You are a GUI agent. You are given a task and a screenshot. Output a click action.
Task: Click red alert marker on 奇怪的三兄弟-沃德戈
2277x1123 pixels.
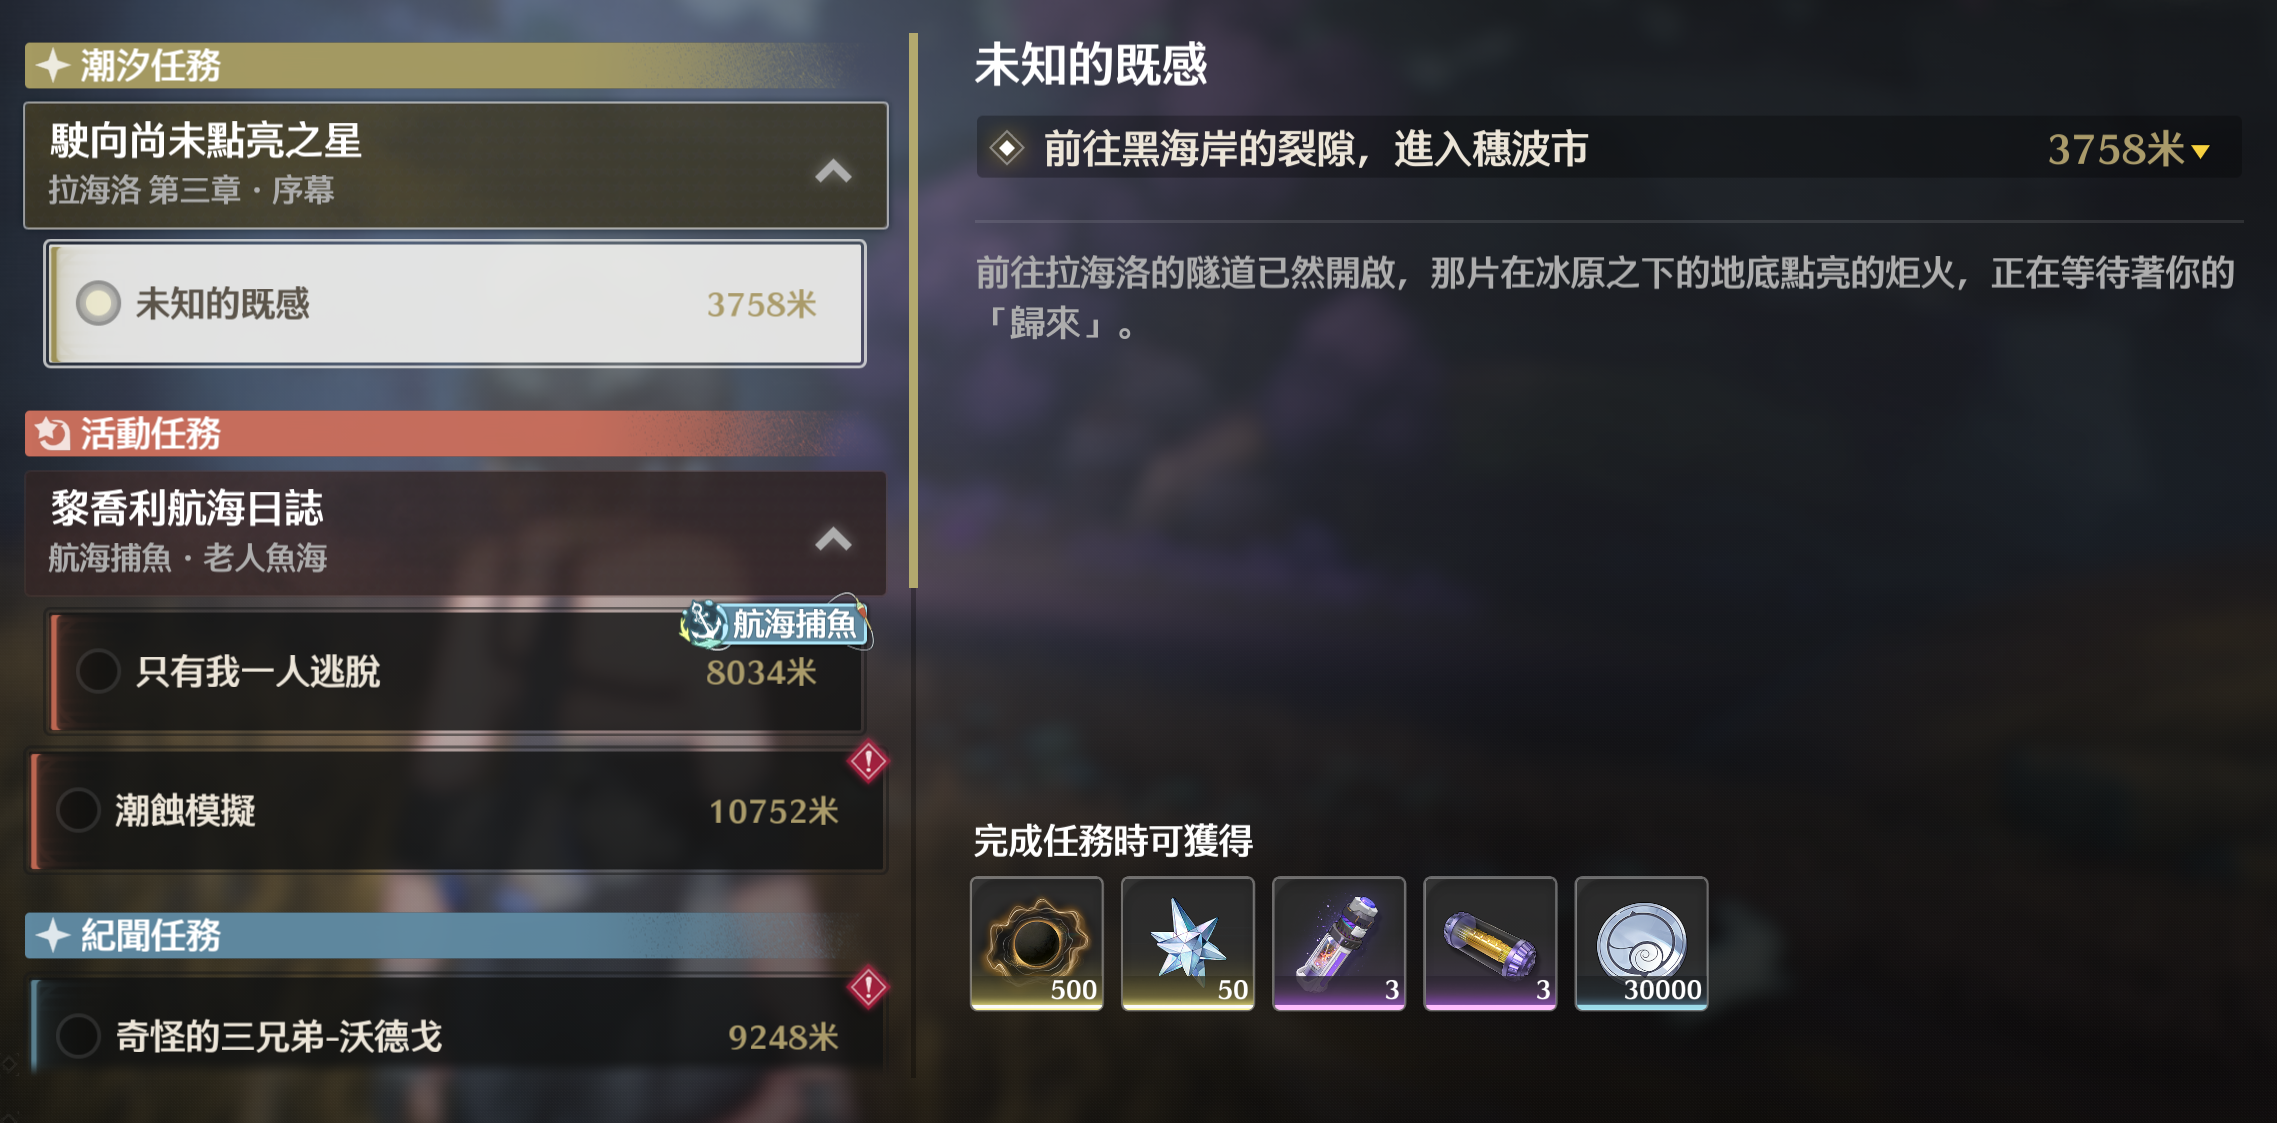(x=868, y=988)
